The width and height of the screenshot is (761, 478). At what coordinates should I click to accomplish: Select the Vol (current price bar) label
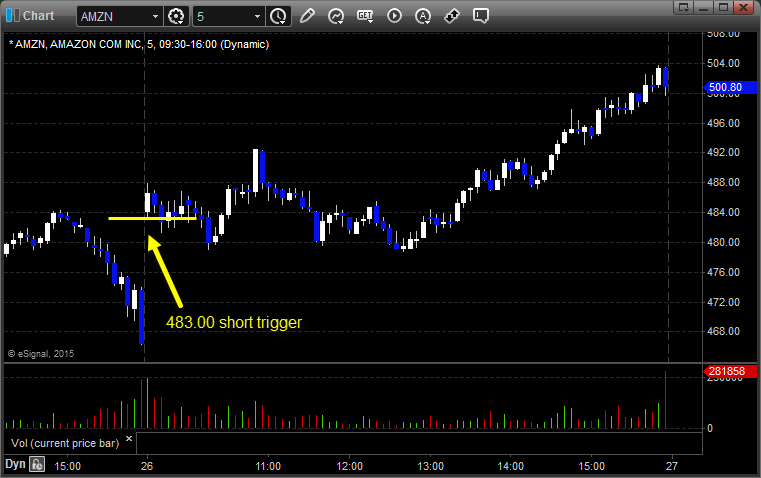(x=65, y=443)
